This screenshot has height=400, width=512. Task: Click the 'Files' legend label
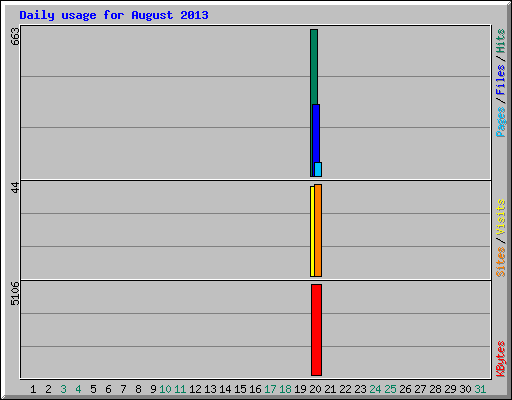click(x=501, y=80)
